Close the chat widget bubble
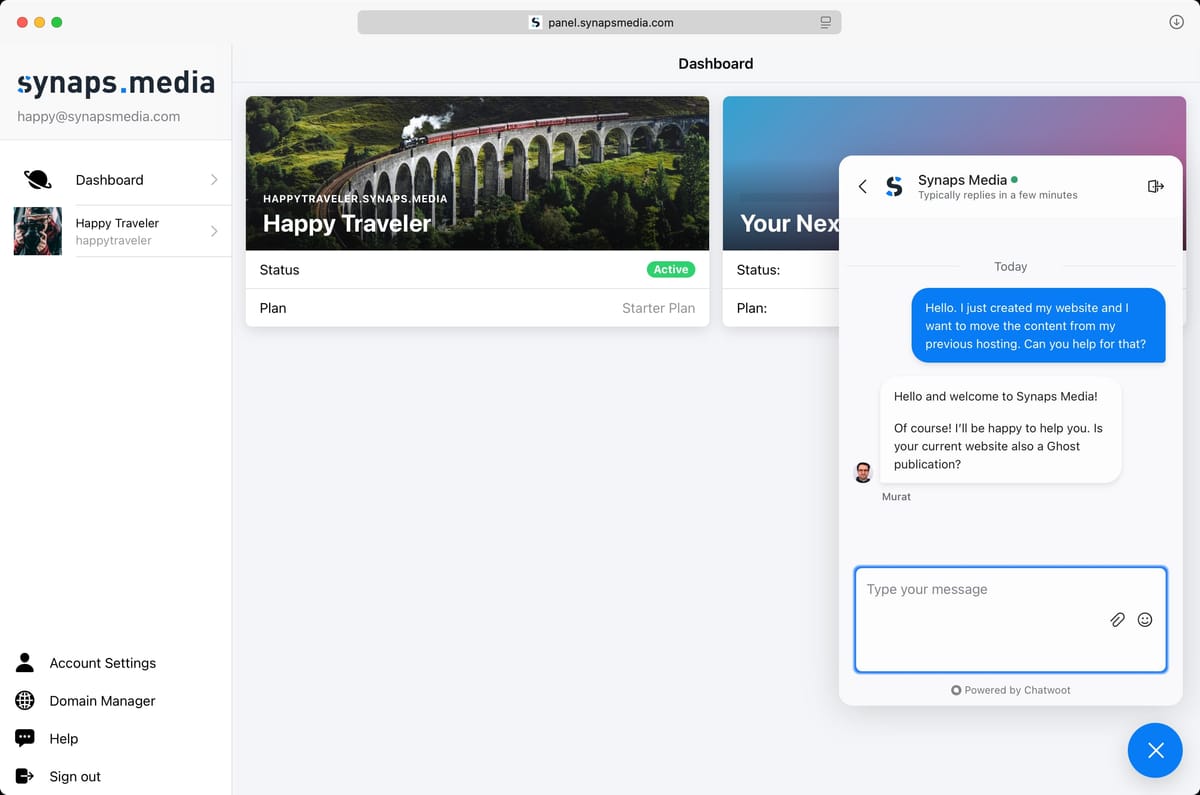The image size is (1200, 795). [x=1155, y=750]
